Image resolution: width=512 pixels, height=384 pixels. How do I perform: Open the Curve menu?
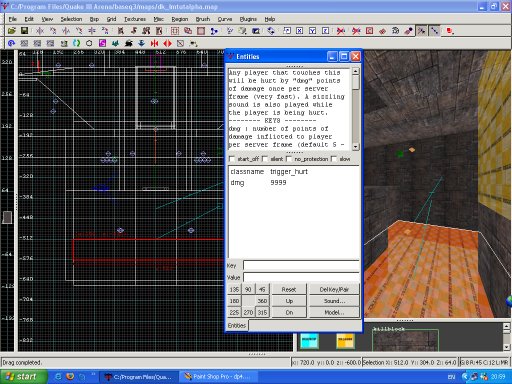[x=225, y=19]
